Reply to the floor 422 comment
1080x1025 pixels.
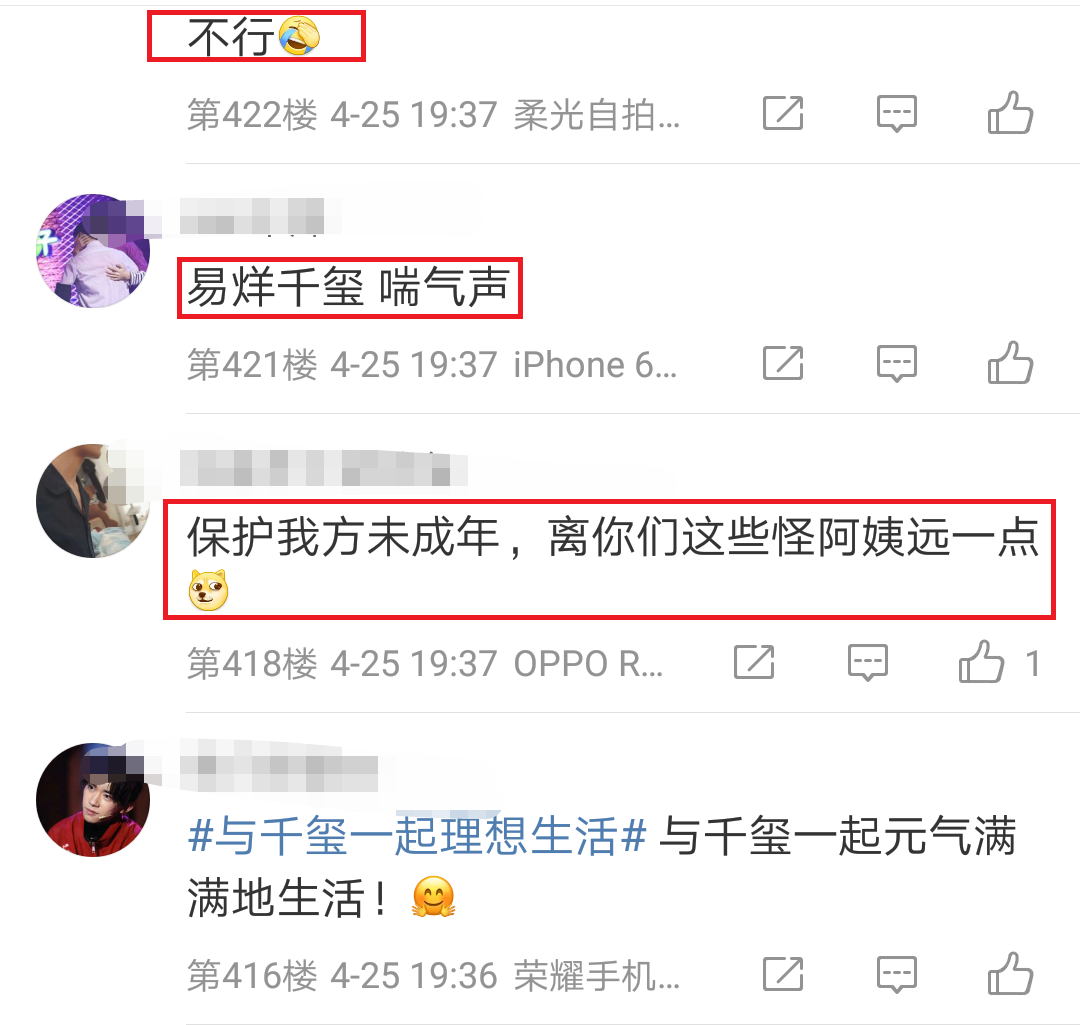tap(897, 114)
